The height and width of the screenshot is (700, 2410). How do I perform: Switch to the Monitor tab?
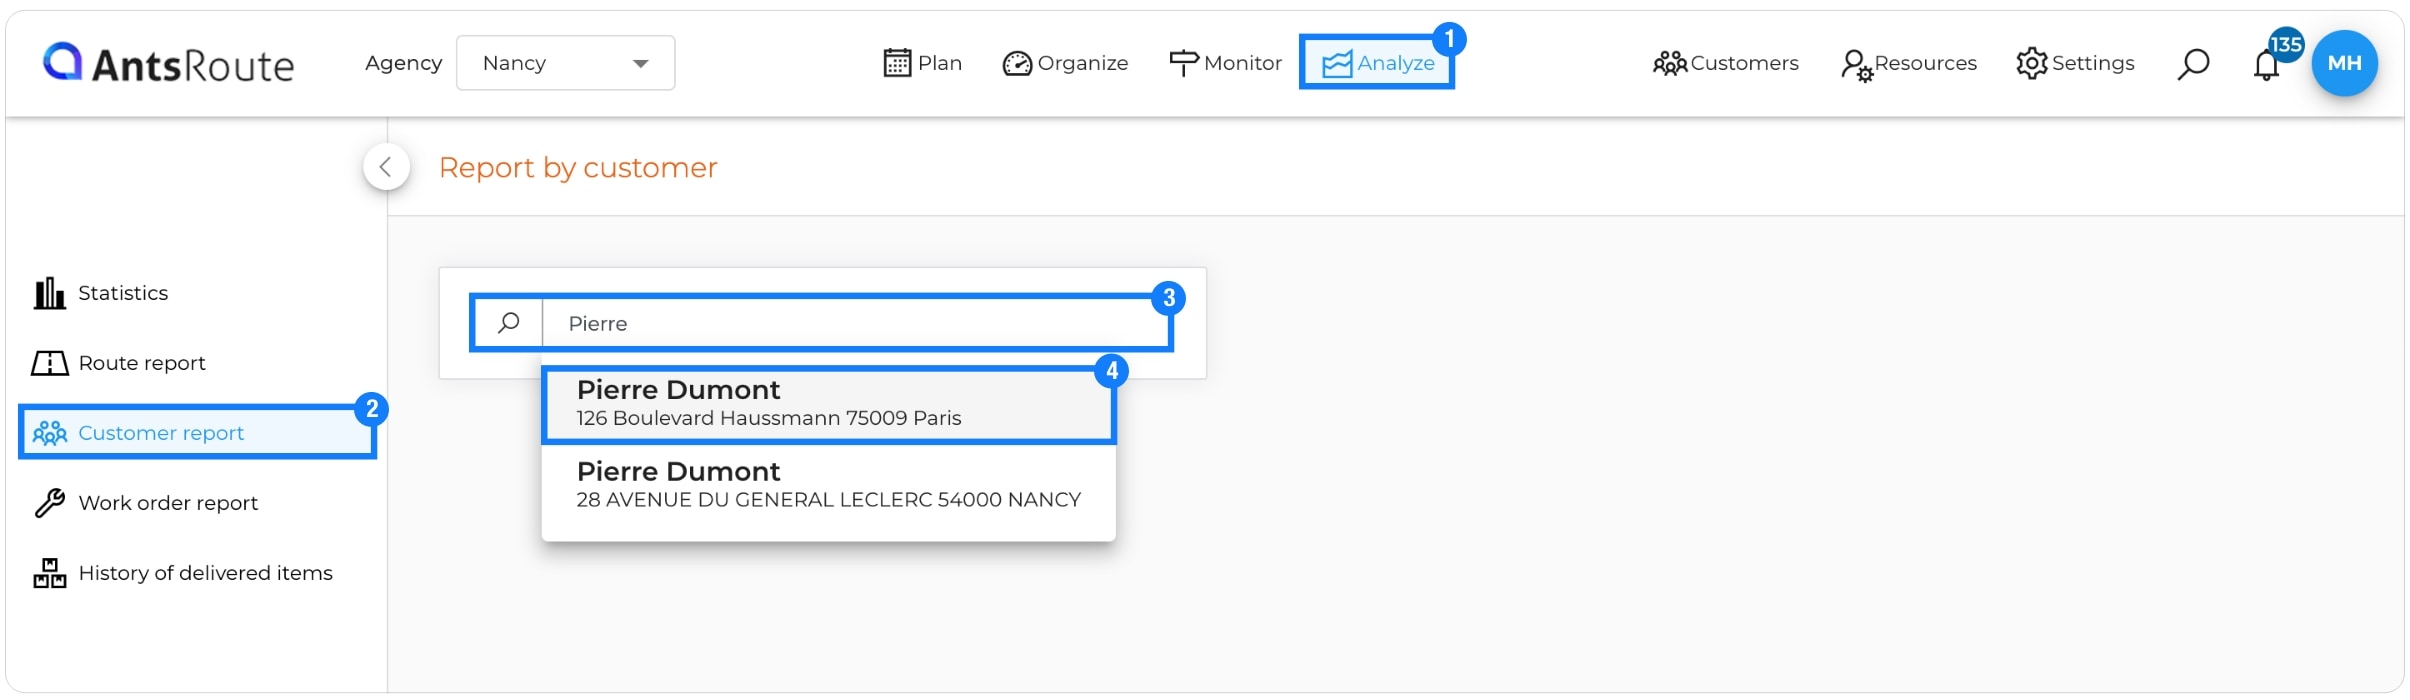coord(1225,63)
